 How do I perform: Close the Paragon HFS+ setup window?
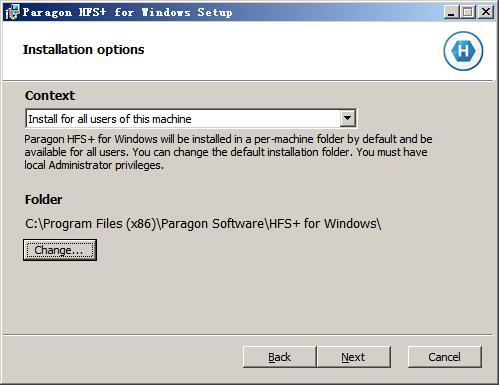pyautogui.click(x=486, y=12)
